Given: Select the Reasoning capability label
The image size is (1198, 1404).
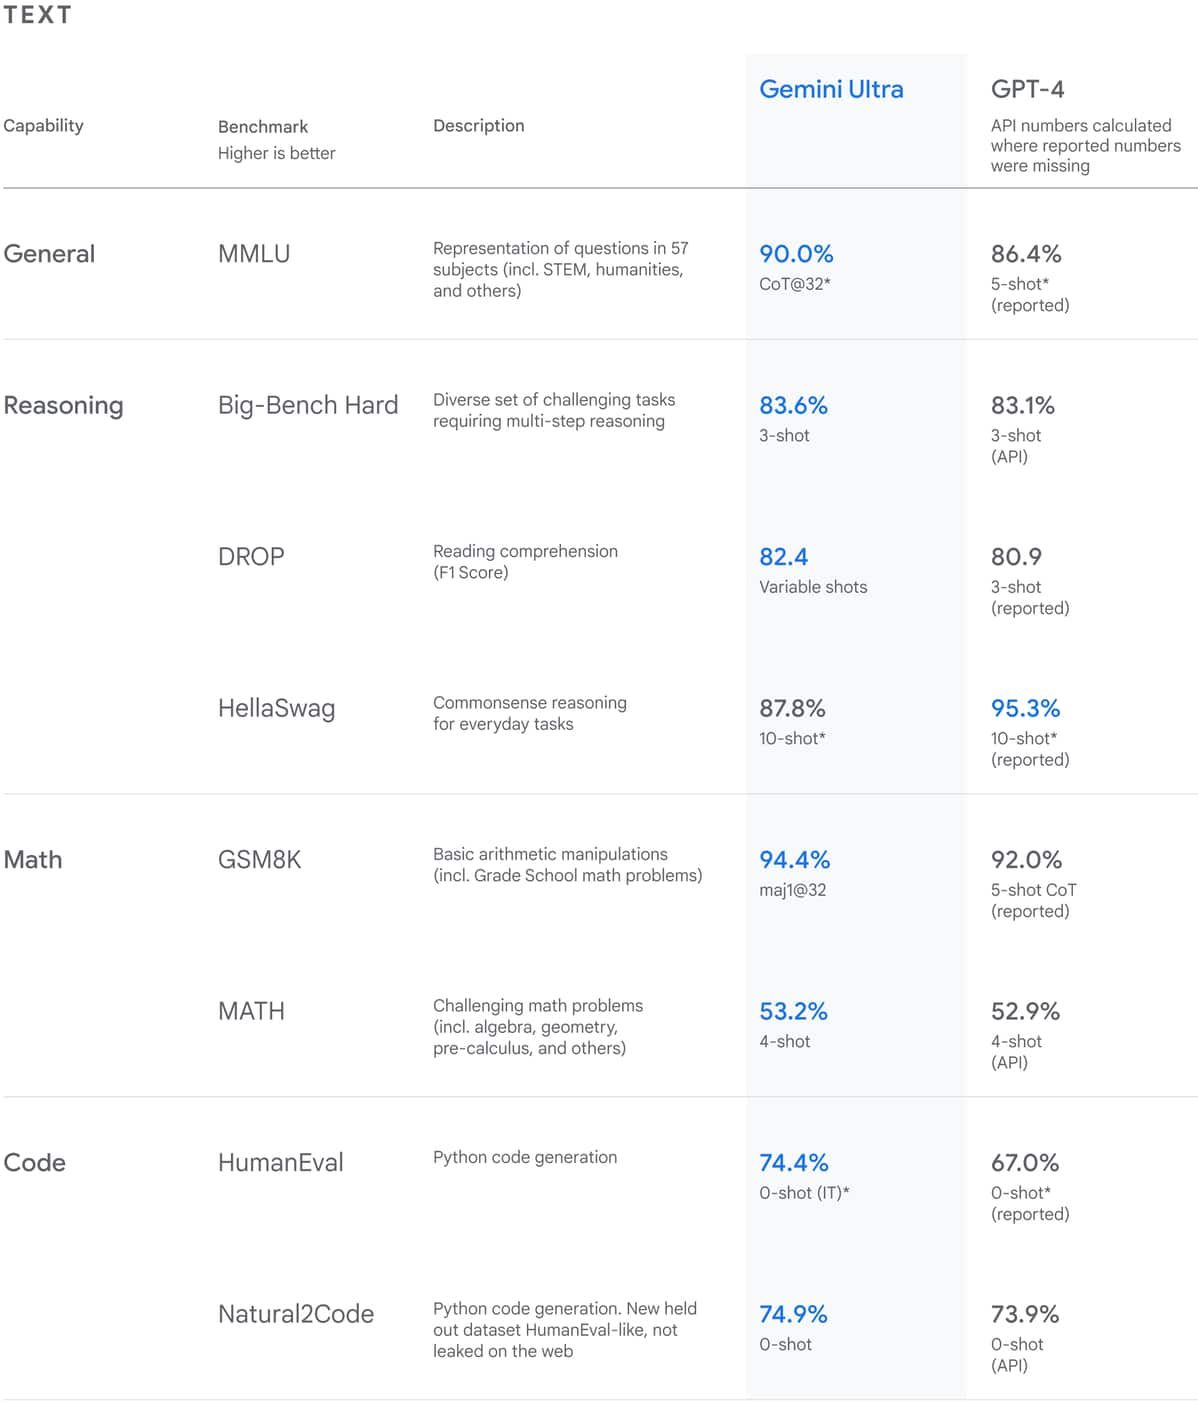Looking at the screenshot, I should tap(64, 406).
